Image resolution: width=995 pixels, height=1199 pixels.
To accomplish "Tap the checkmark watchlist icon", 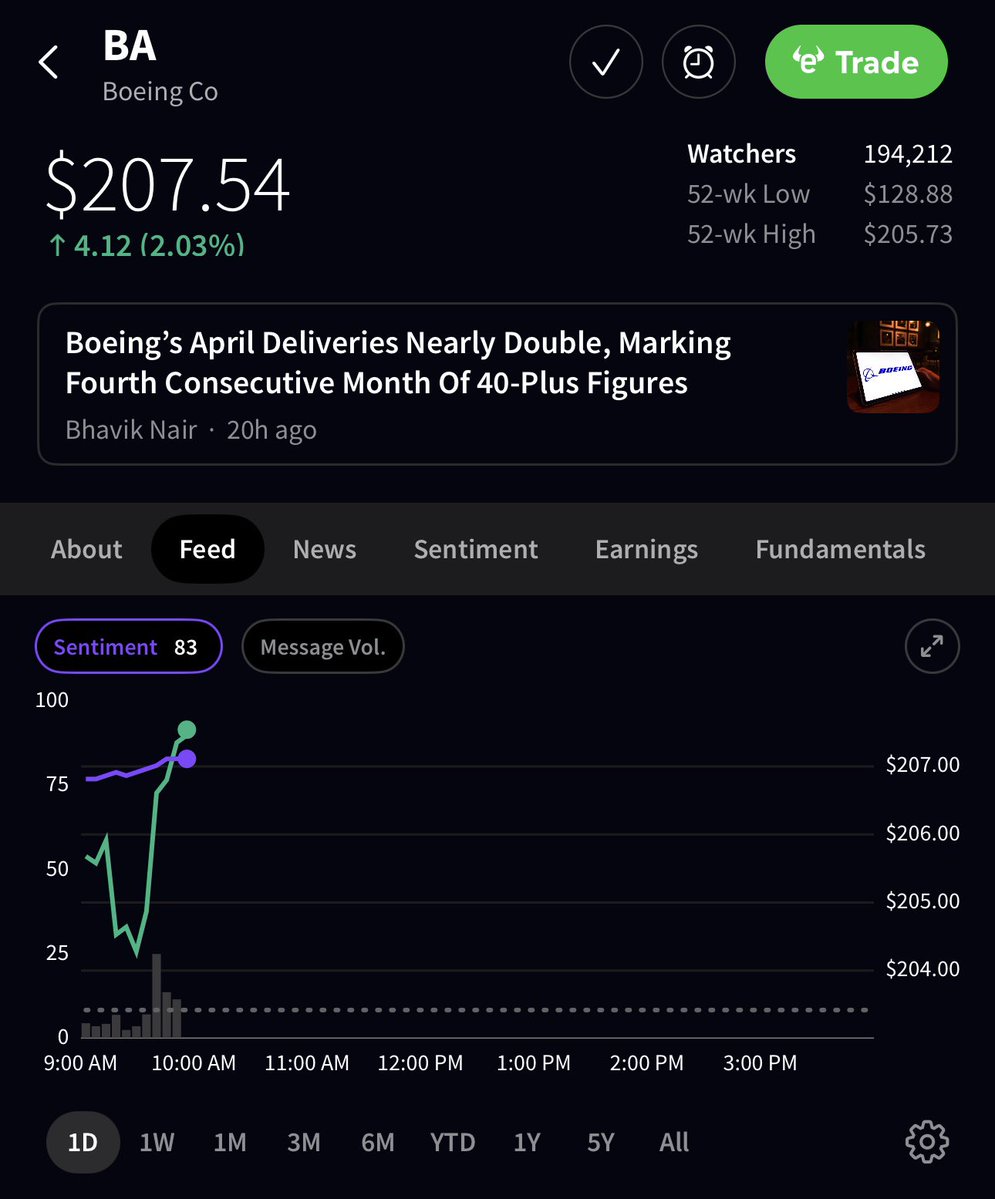I will click(x=606, y=62).
